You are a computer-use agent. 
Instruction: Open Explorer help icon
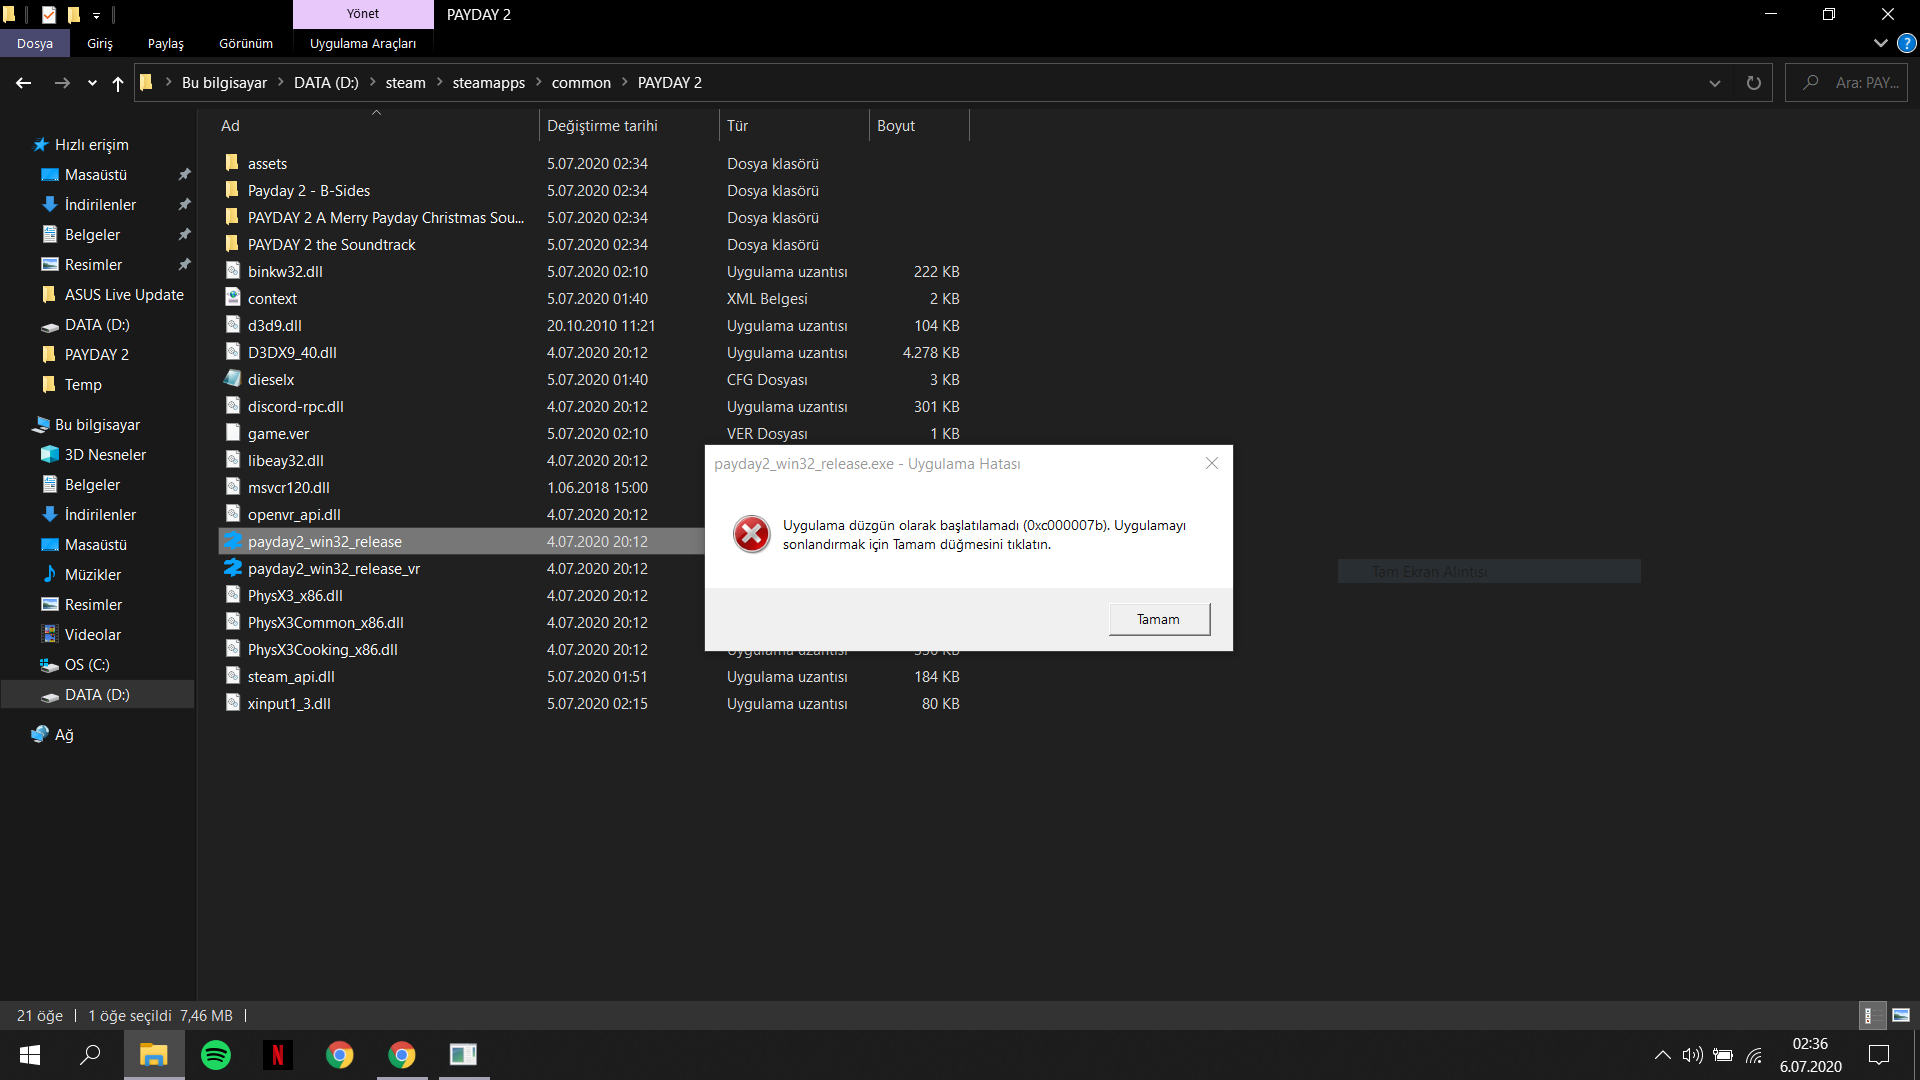(x=1907, y=44)
